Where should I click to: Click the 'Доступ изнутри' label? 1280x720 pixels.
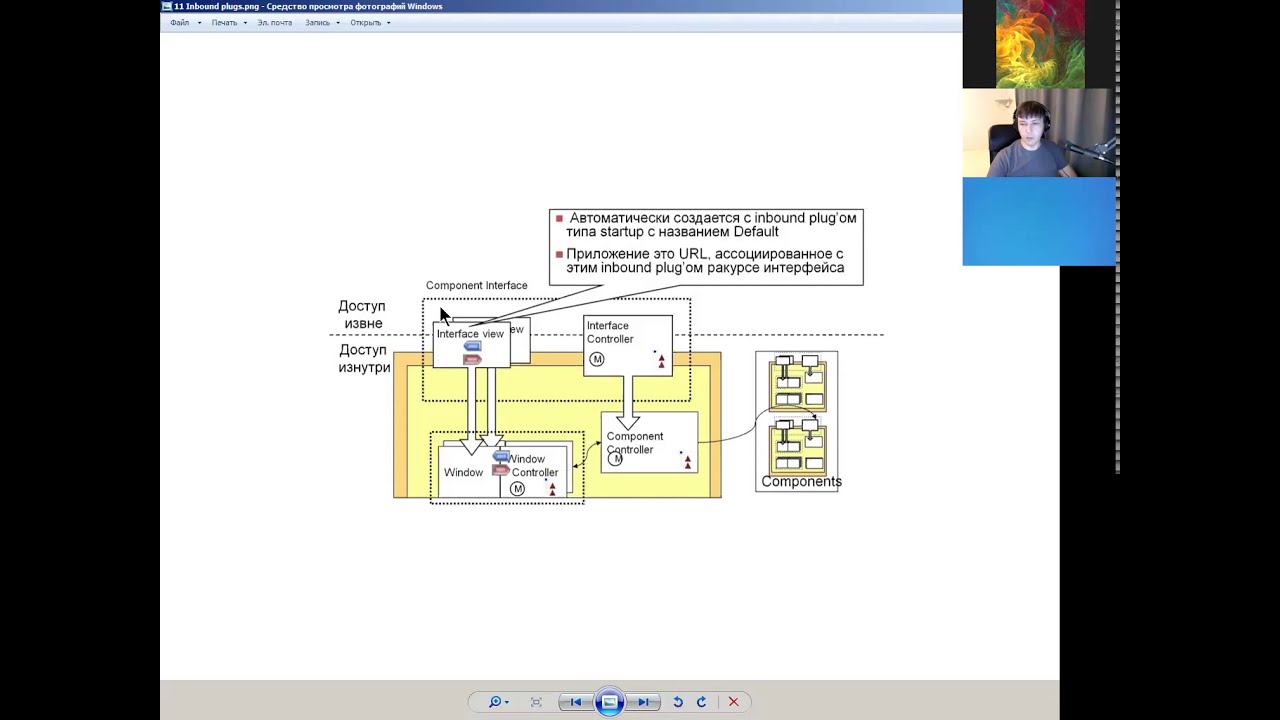tap(364, 358)
